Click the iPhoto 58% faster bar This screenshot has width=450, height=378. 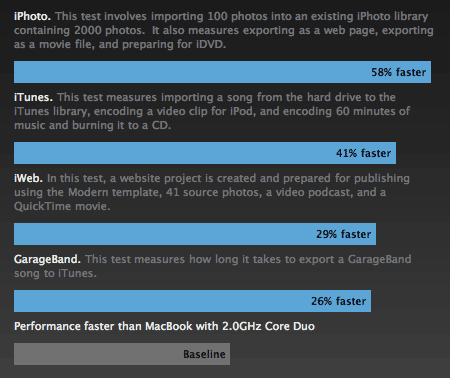[222, 72]
